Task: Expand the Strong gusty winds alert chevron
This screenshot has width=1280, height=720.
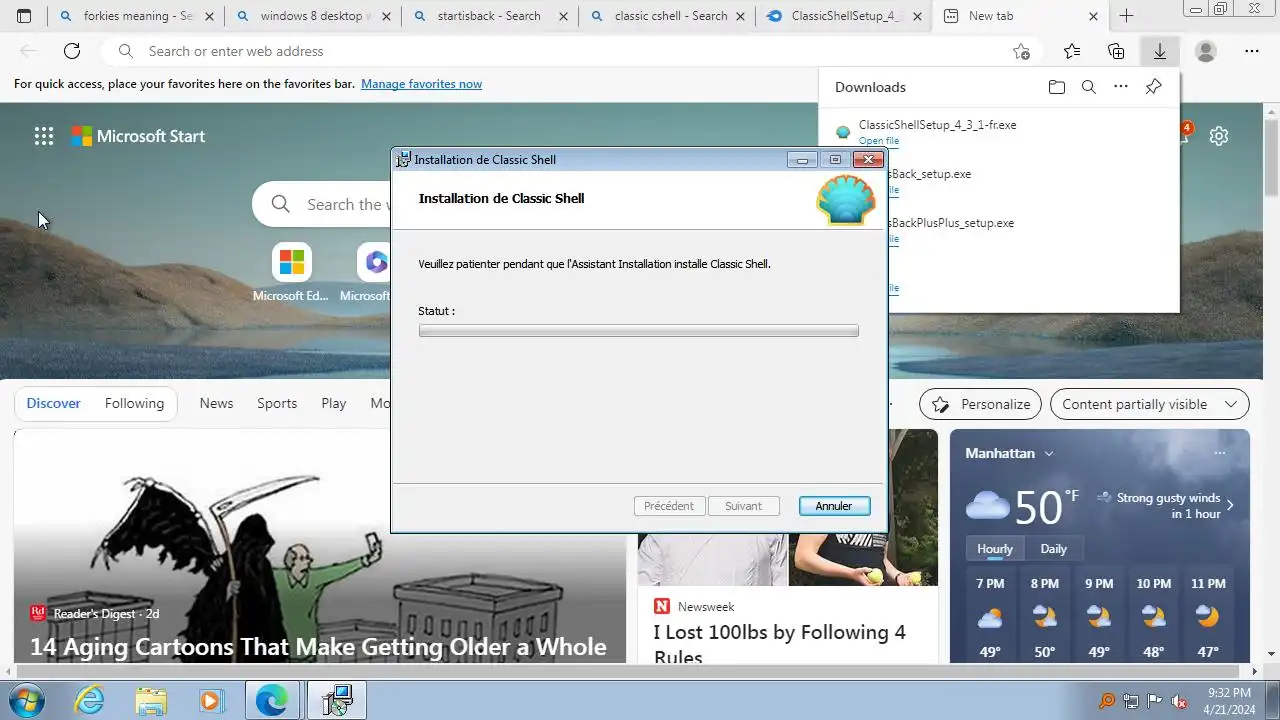Action: pyautogui.click(x=1230, y=505)
